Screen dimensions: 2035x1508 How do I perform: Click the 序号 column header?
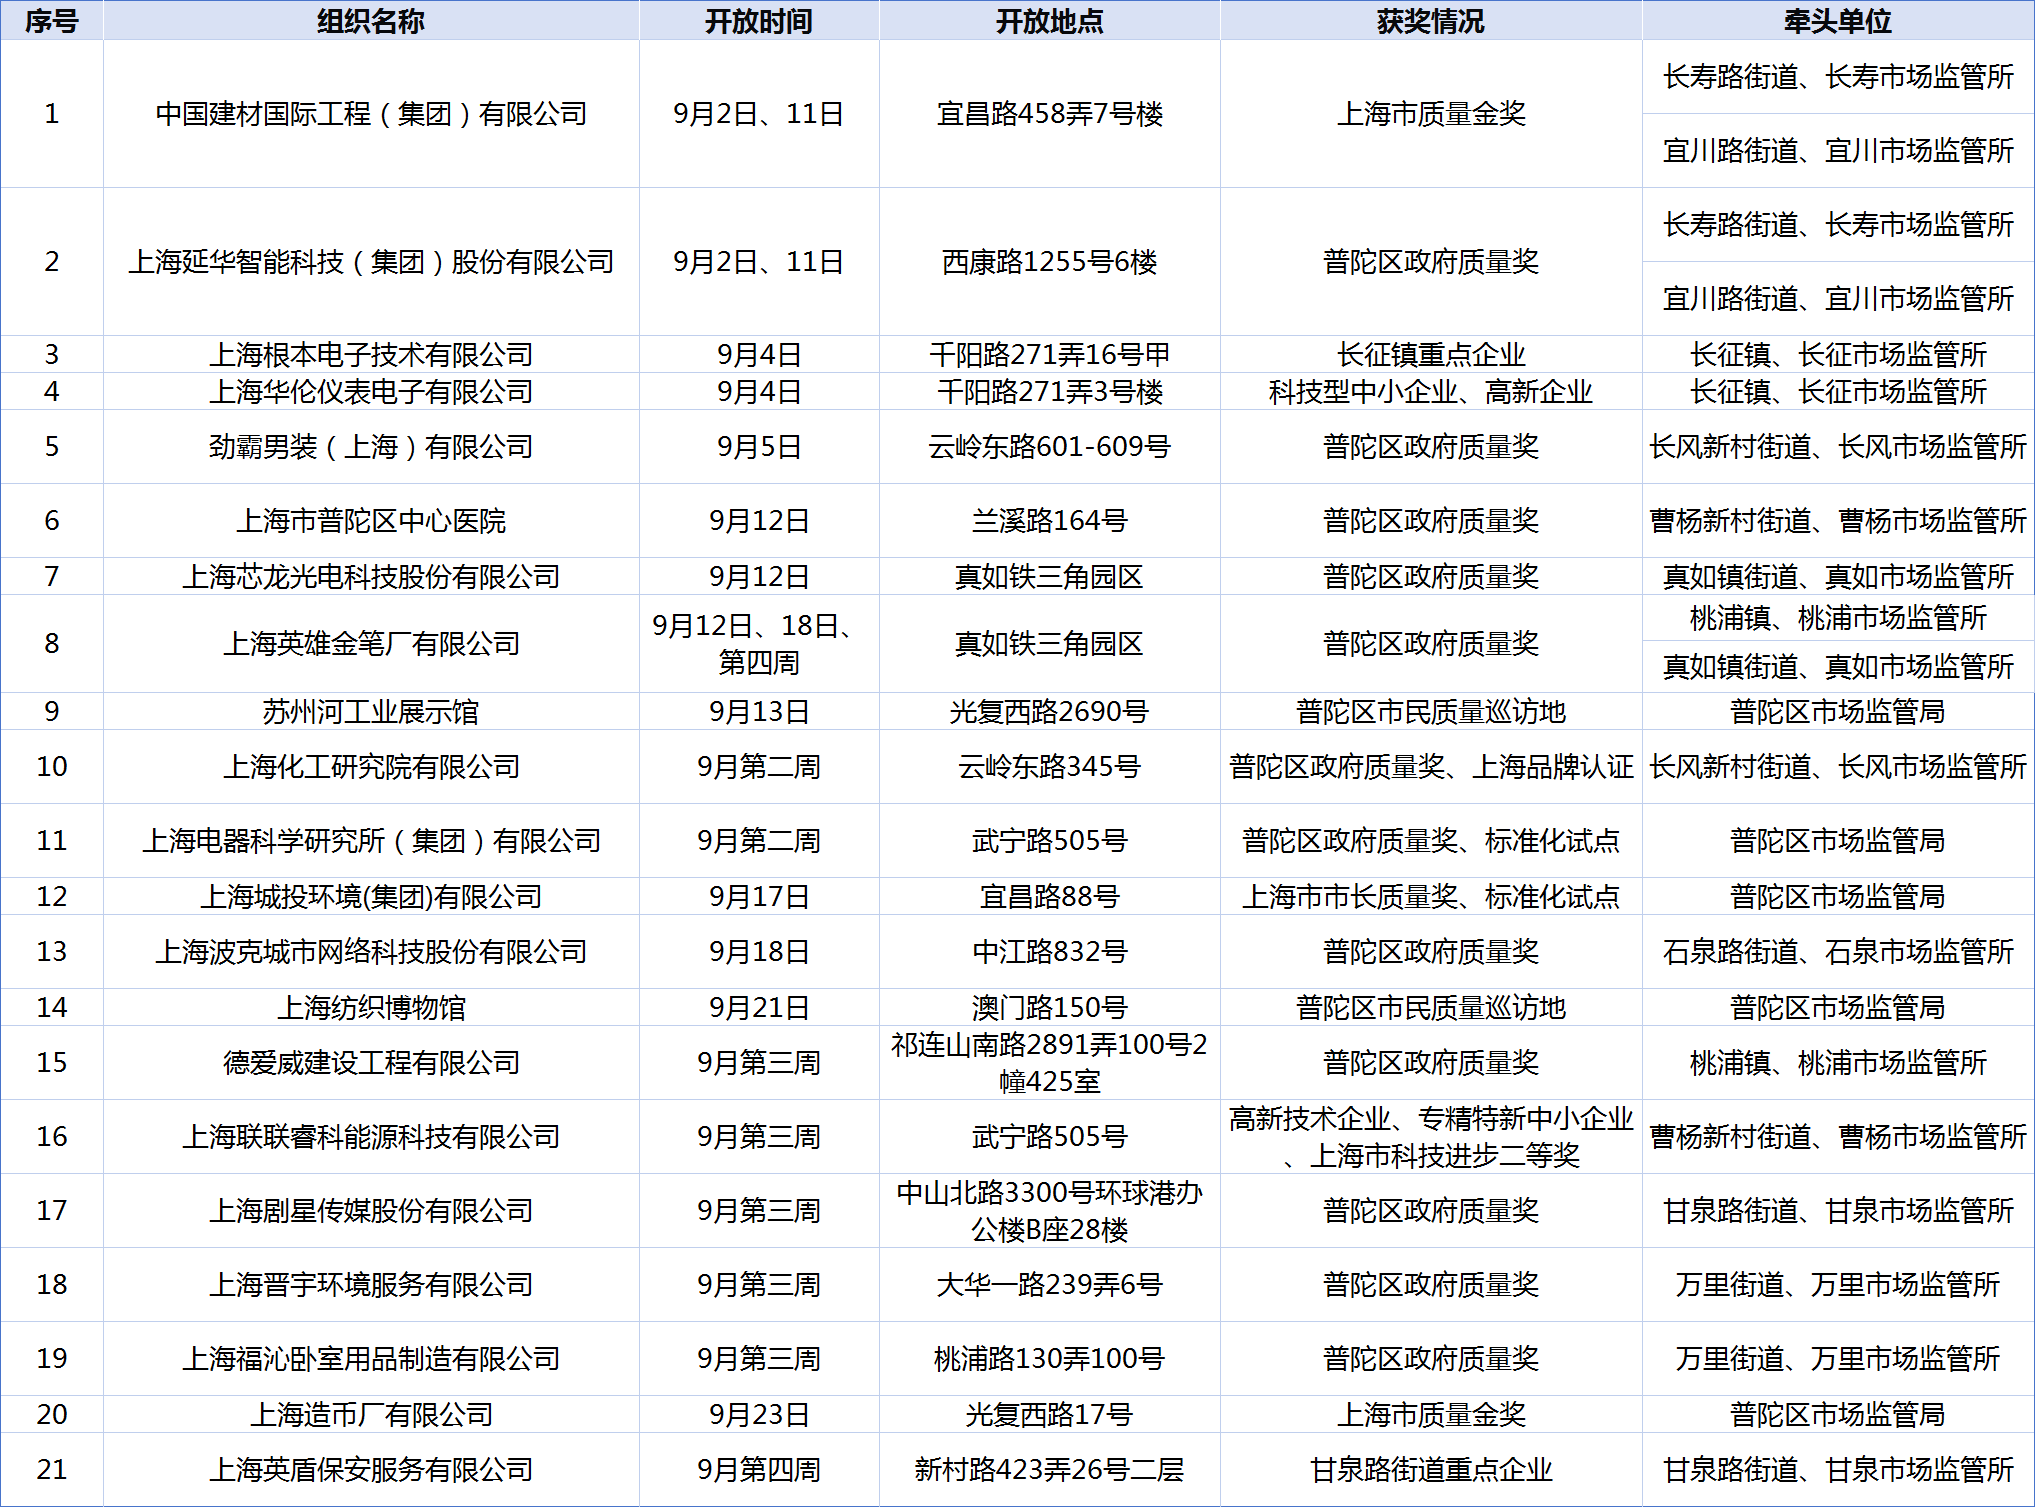pyautogui.click(x=51, y=21)
